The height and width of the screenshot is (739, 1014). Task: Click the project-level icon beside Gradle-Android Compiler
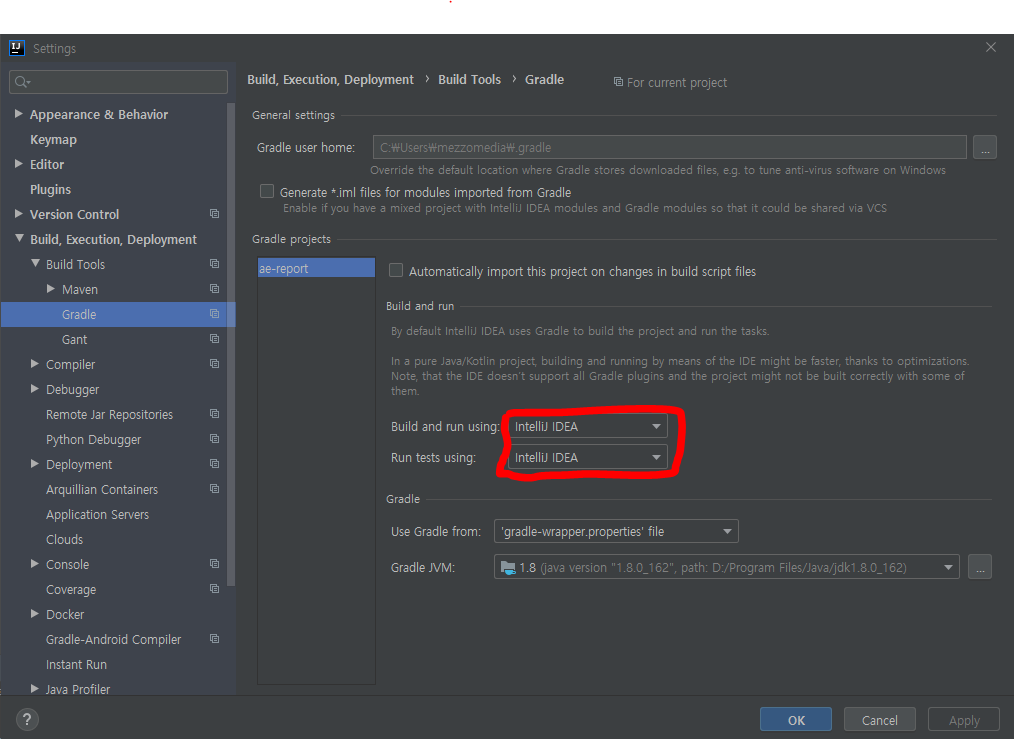click(x=215, y=639)
